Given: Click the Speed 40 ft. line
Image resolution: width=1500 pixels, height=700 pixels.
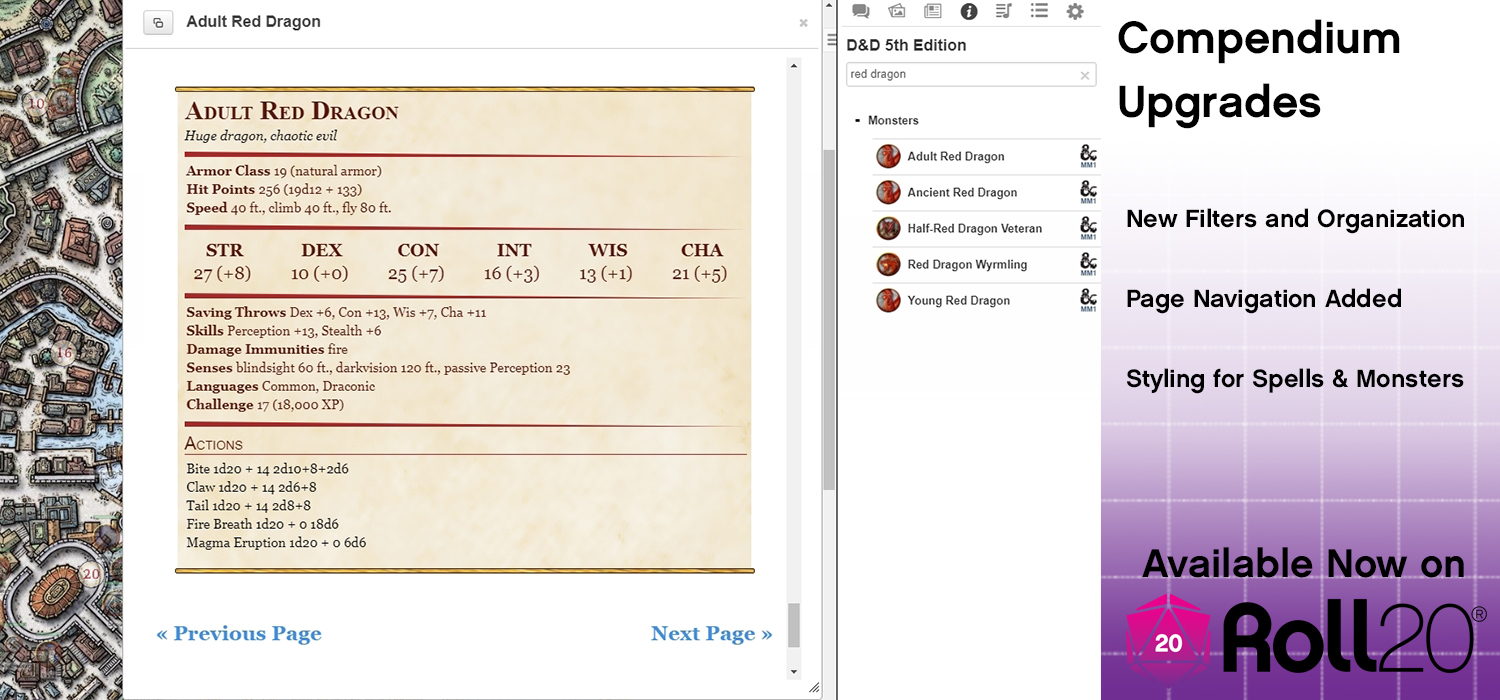Looking at the screenshot, I should click(288, 208).
